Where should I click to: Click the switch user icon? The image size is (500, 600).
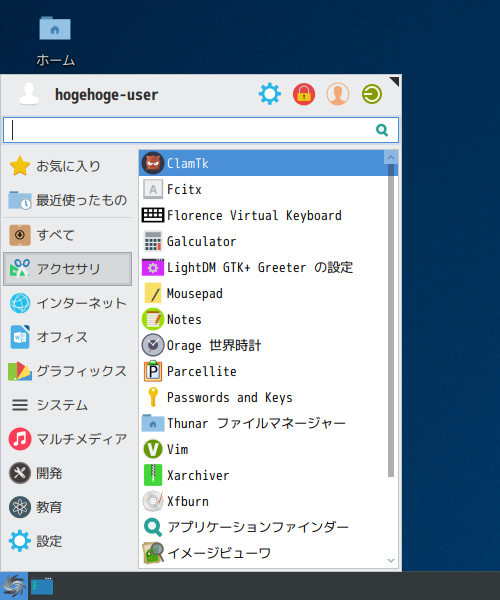pyautogui.click(x=338, y=94)
